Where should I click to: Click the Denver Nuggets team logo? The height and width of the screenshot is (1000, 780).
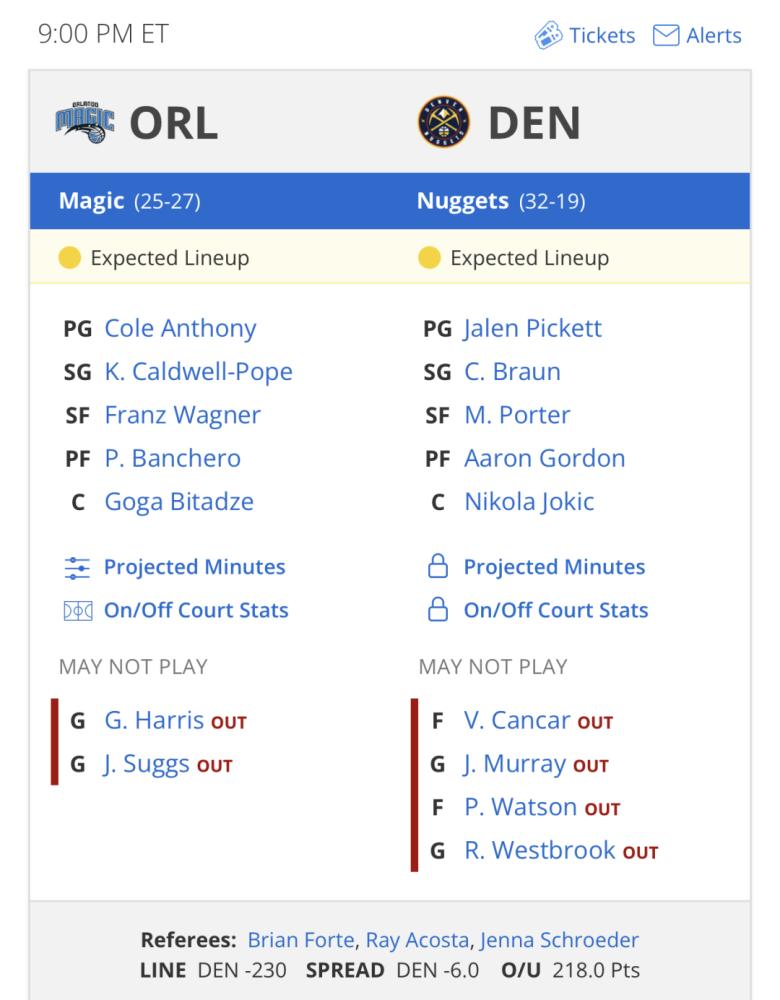coord(444,122)
